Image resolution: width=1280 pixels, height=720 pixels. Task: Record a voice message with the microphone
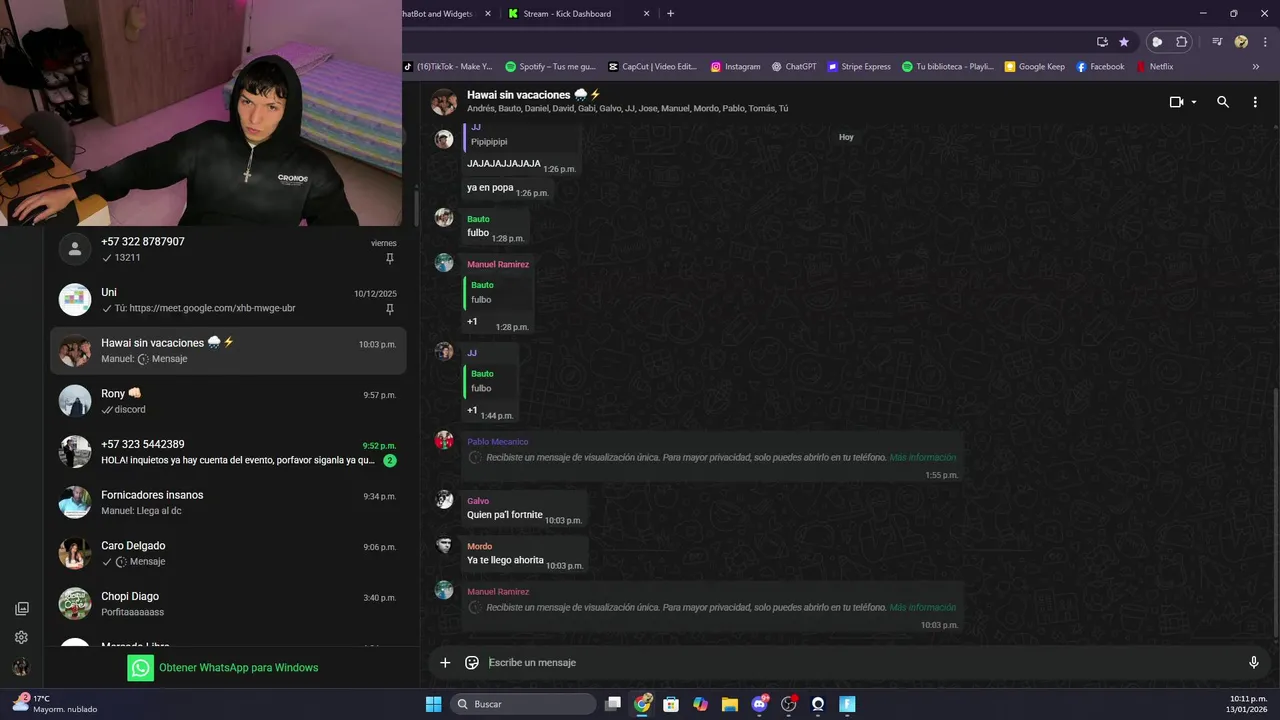(1253, 662)
